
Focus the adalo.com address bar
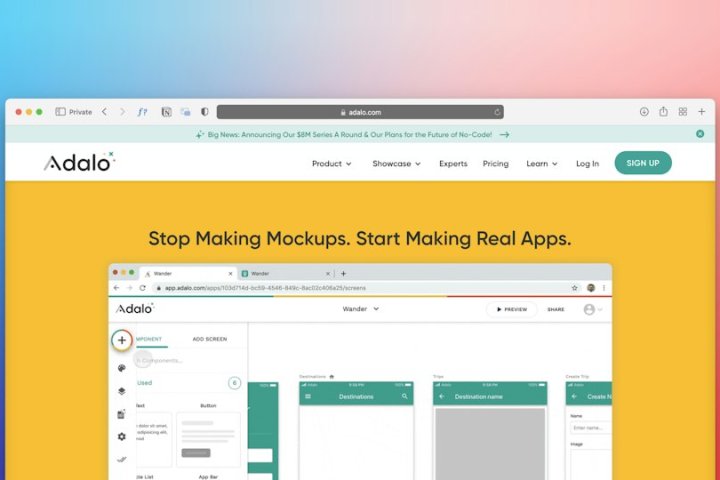[x=360, y=112]
